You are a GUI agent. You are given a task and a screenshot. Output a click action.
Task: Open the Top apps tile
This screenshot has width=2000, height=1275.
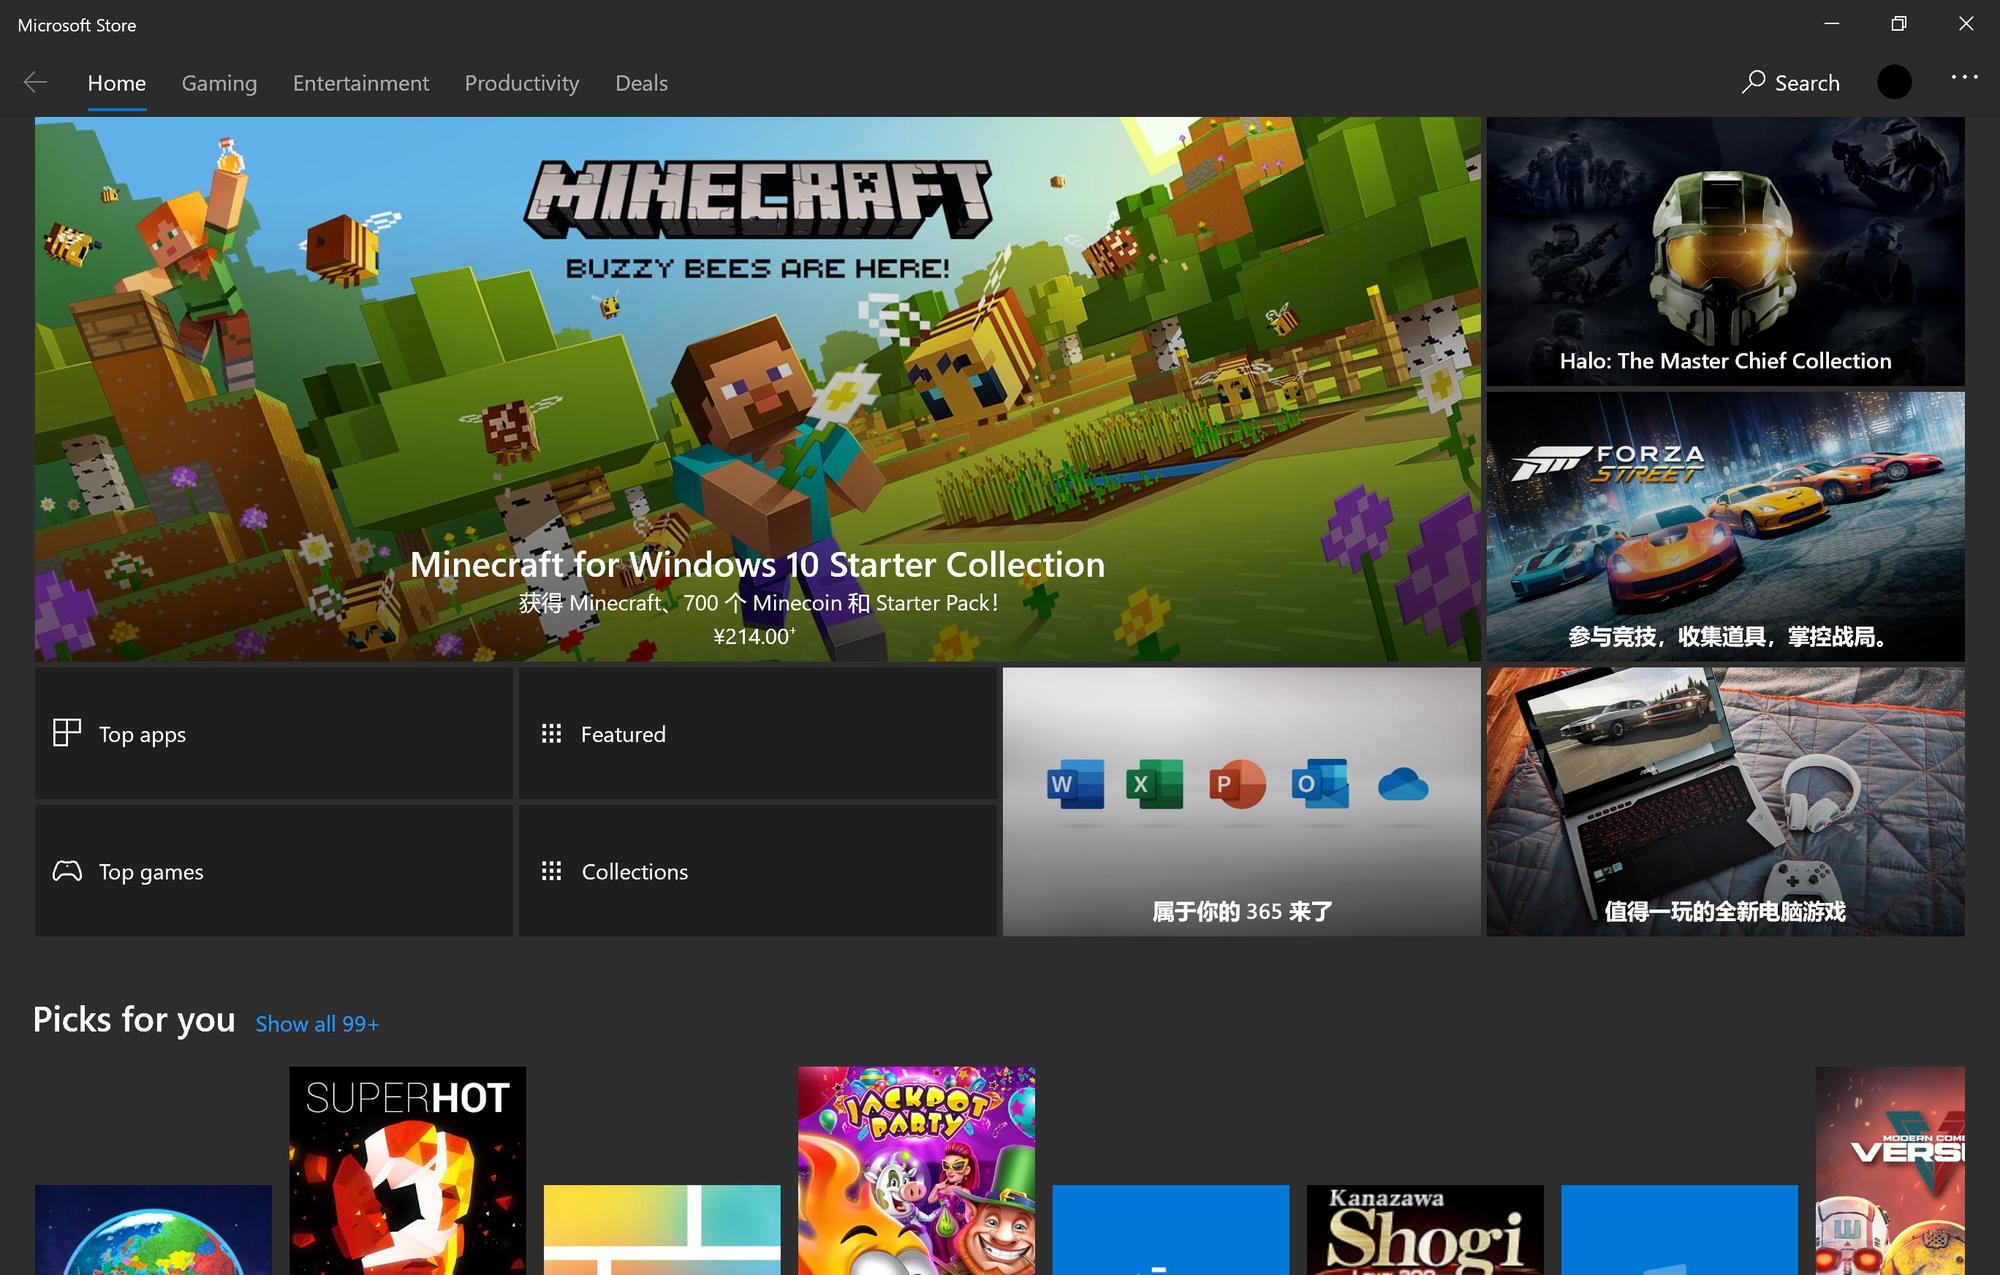pos(274,733)
